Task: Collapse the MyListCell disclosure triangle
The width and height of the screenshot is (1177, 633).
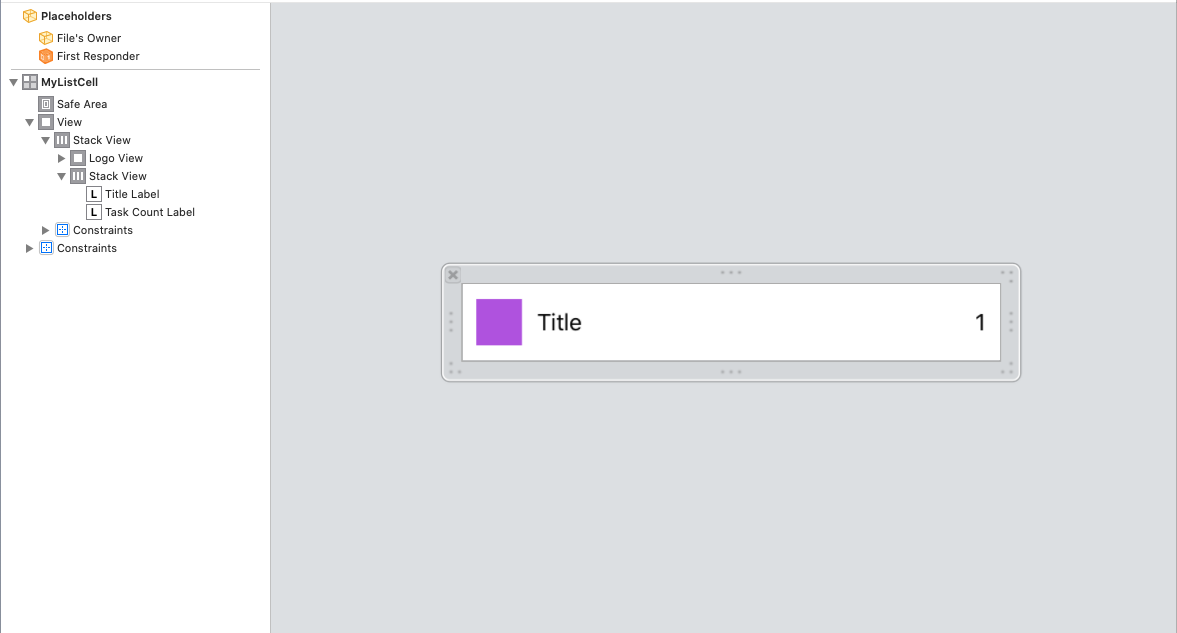Action: click(13, 82)
